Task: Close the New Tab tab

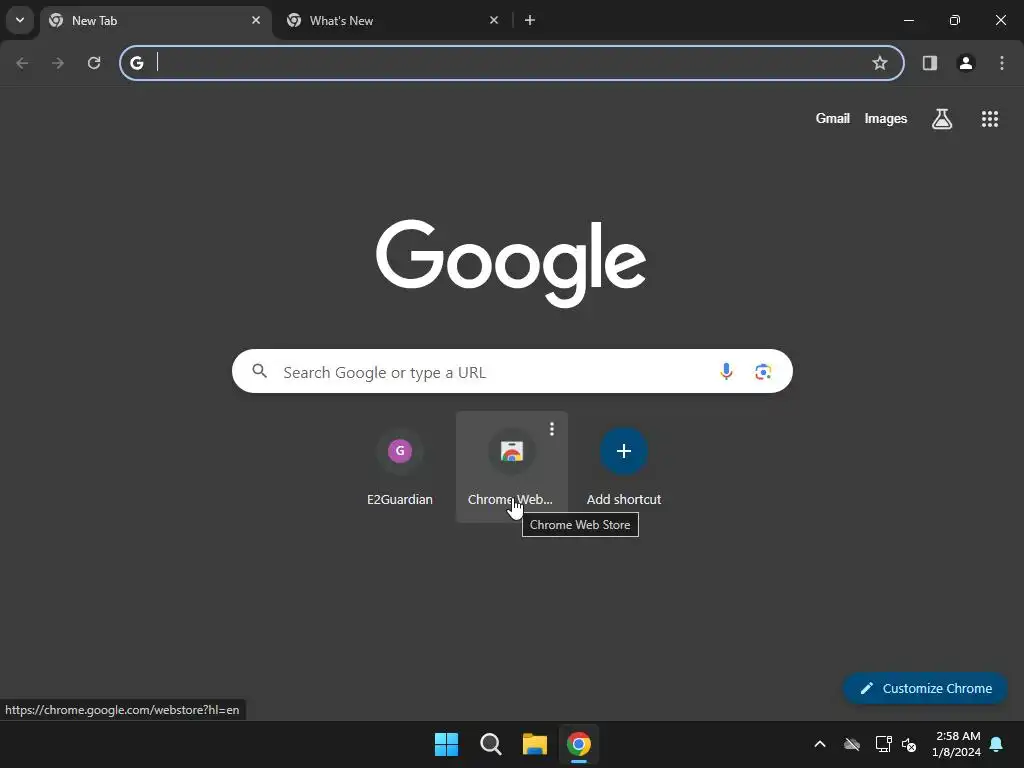Action: (x=256, y=20)
